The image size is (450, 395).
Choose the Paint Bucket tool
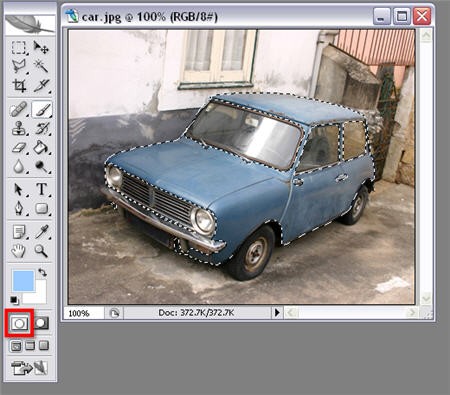(x=41, y=147)
